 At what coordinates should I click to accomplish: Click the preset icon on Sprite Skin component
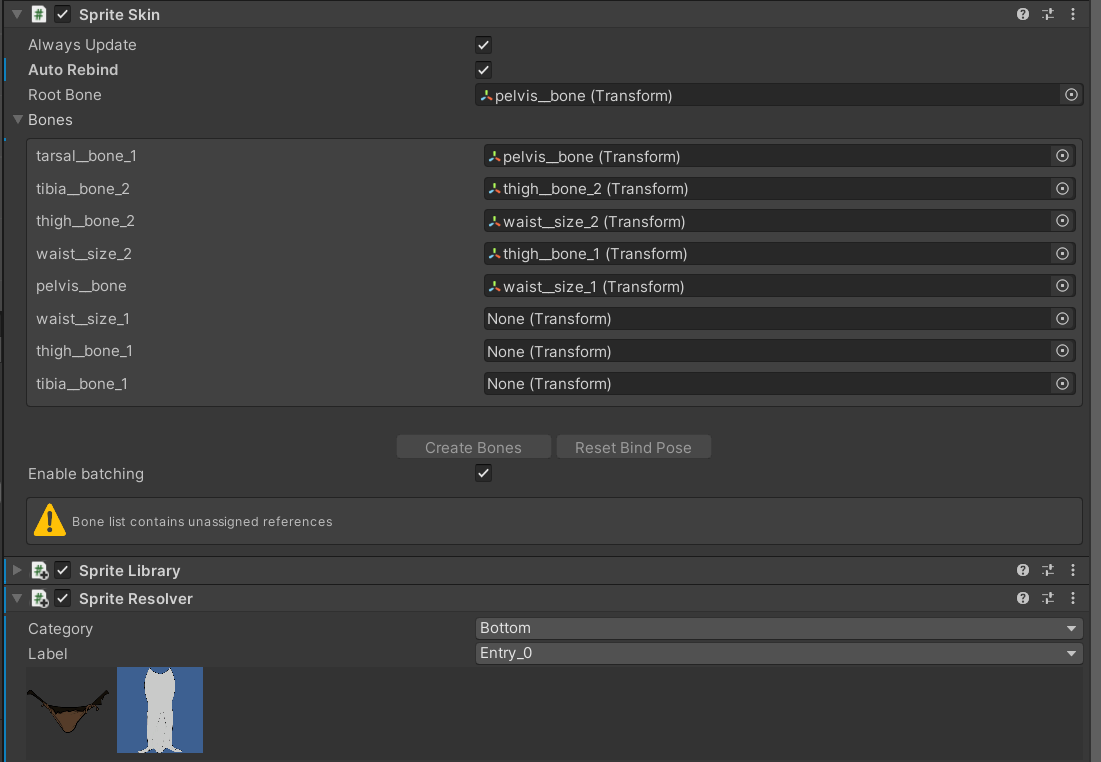pyautogui.click(x=1047, y=14)
